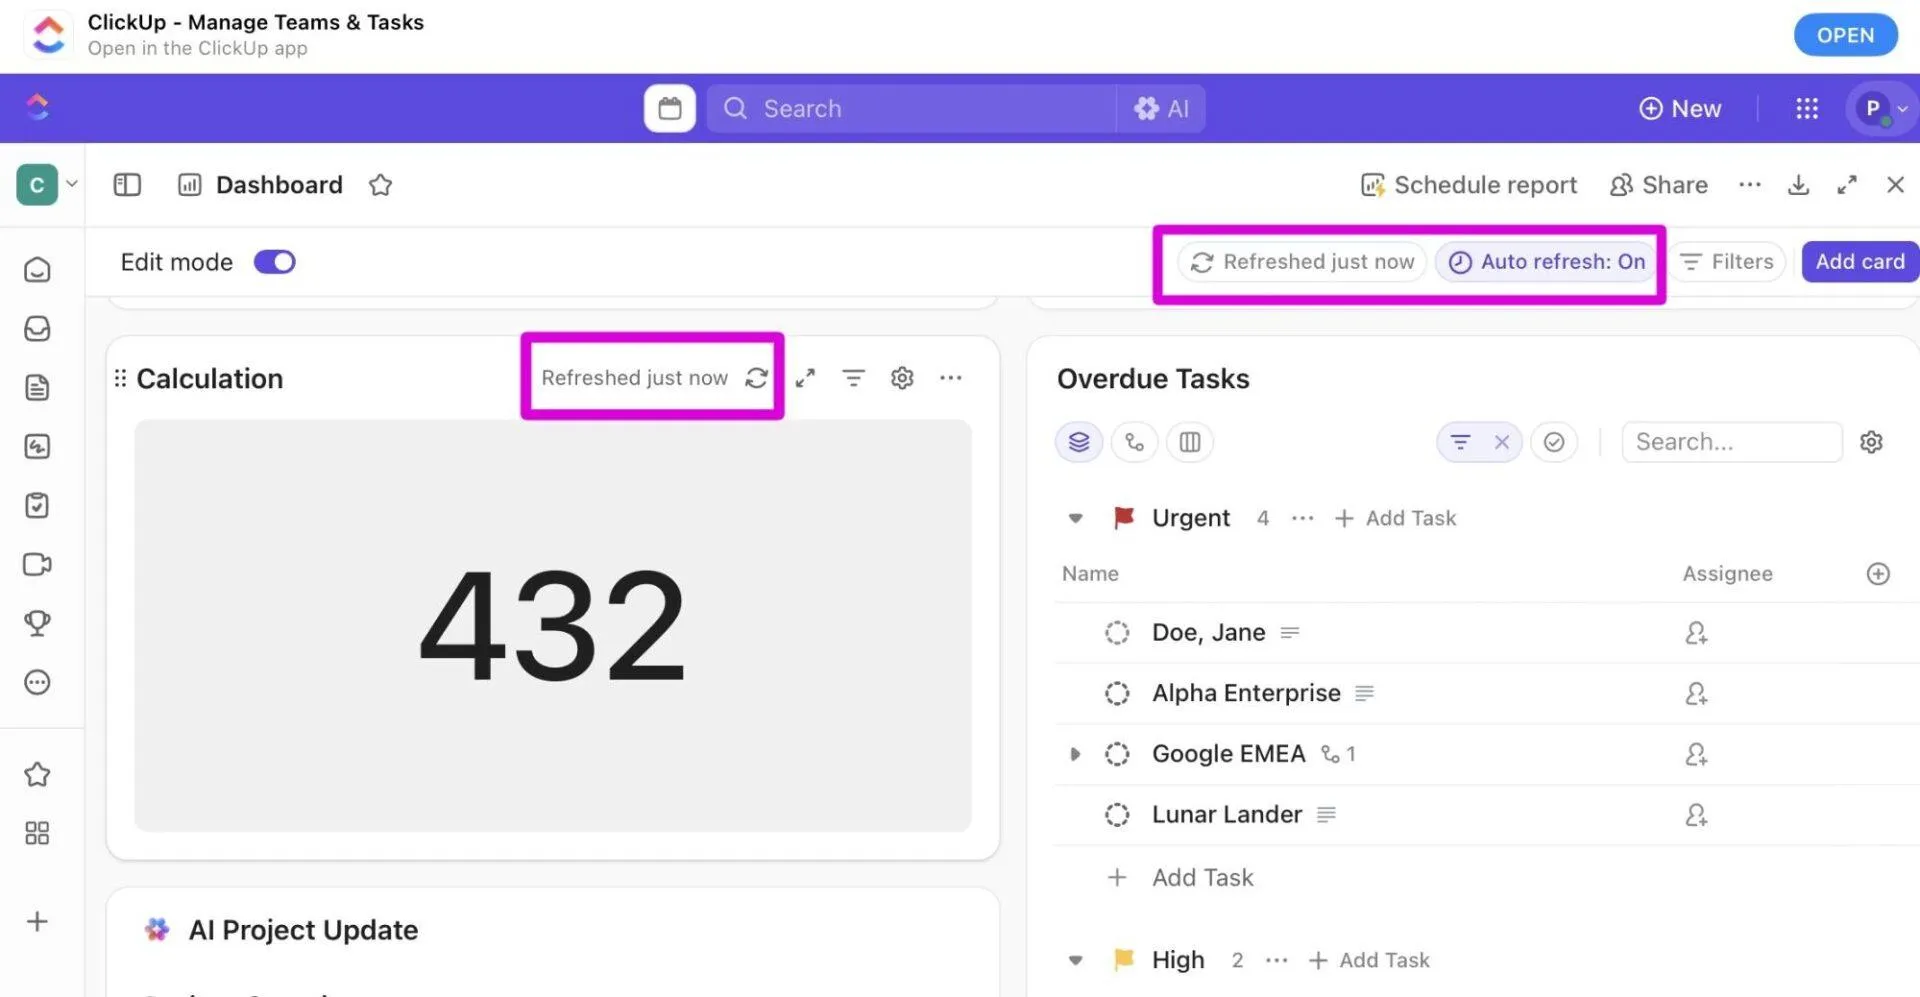Toggle the sidebar panel icon

(x=127, y=185)
